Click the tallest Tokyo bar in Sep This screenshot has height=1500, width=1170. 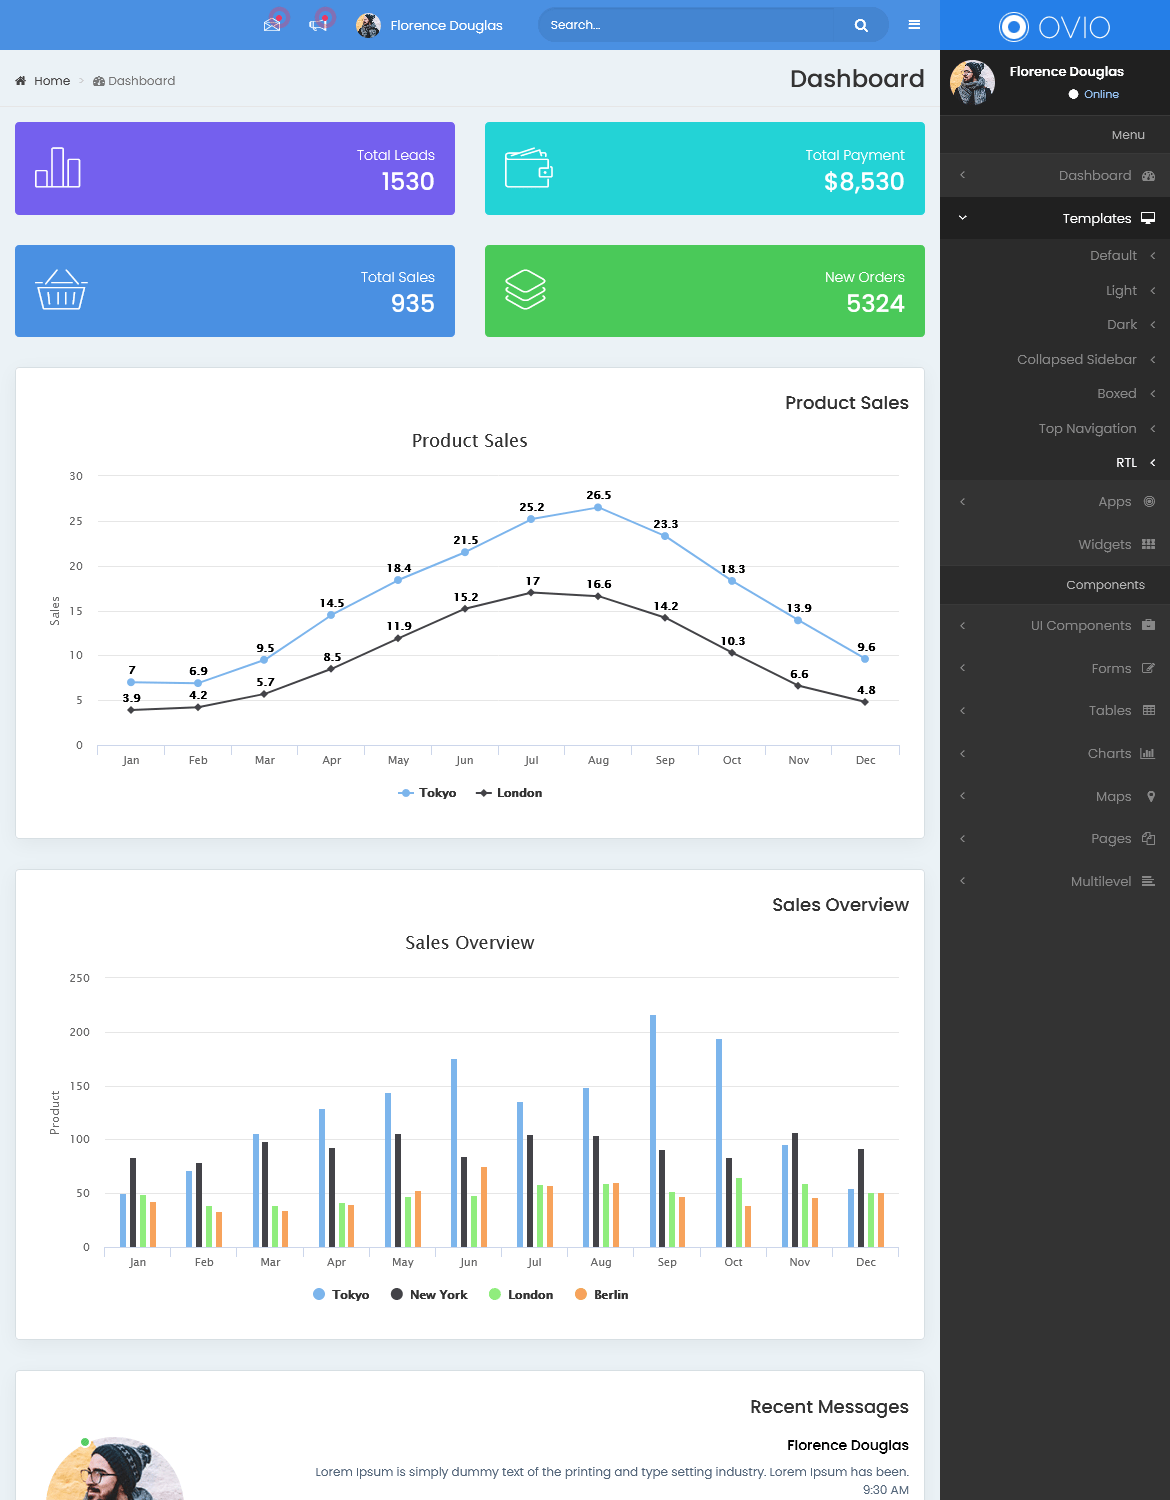(653, 1131)
